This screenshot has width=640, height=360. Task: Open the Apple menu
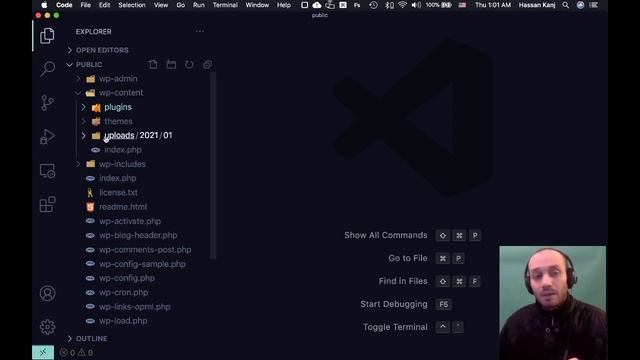pyautogui.click(x=44, y=5)
